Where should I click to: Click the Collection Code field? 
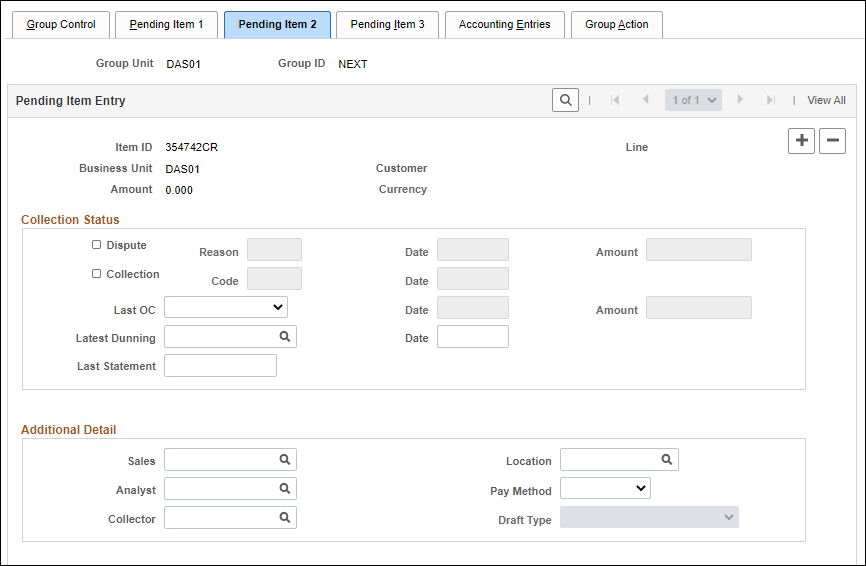pyautogui.click(x=274, y=278)
